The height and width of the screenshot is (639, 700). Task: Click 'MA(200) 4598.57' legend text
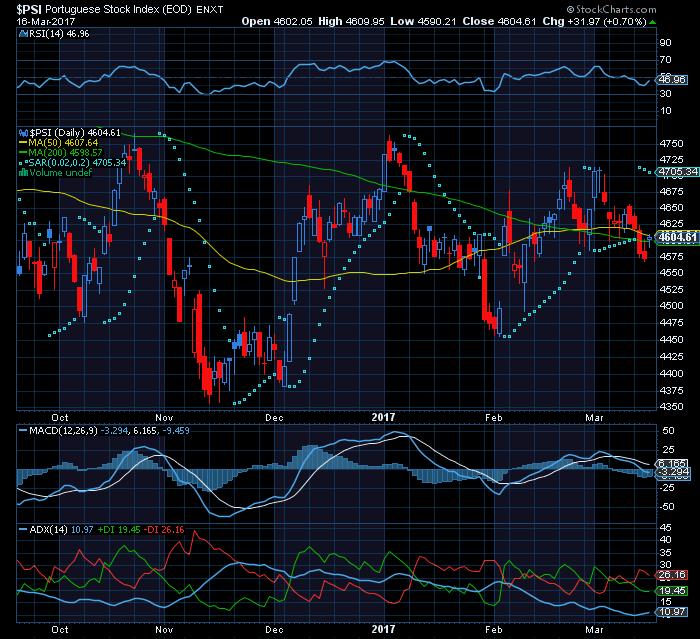(65, 153)
